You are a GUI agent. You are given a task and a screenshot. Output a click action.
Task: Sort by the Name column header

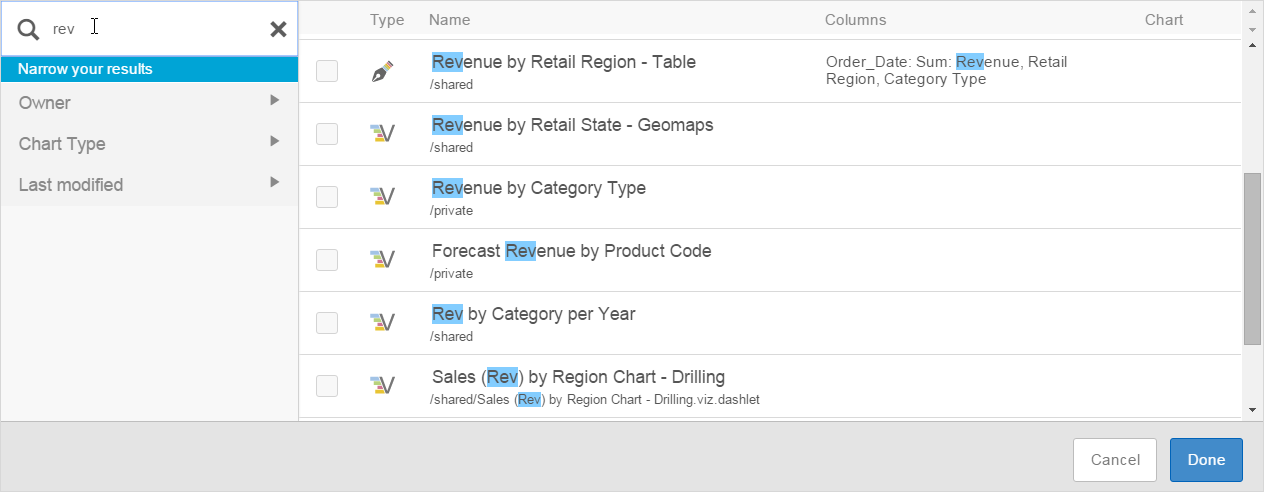click(x=449, y=20)
